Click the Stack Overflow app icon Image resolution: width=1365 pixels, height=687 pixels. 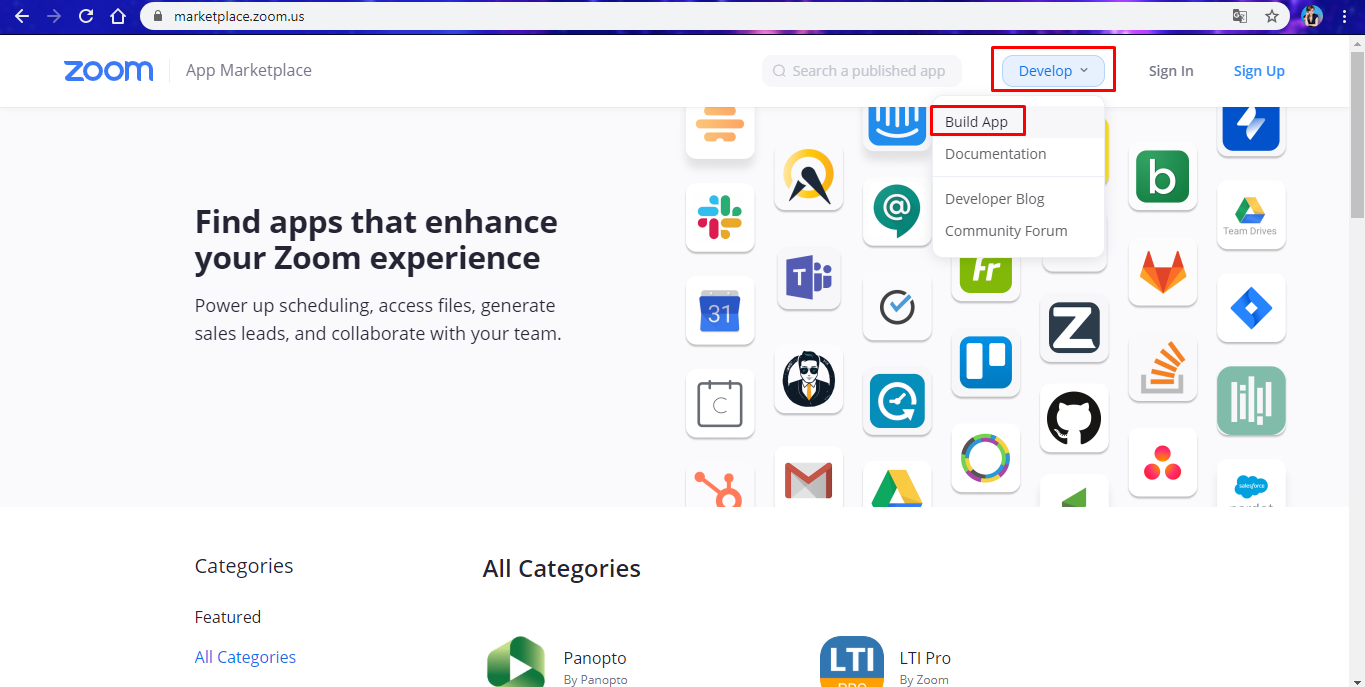tap(1162, 367)
